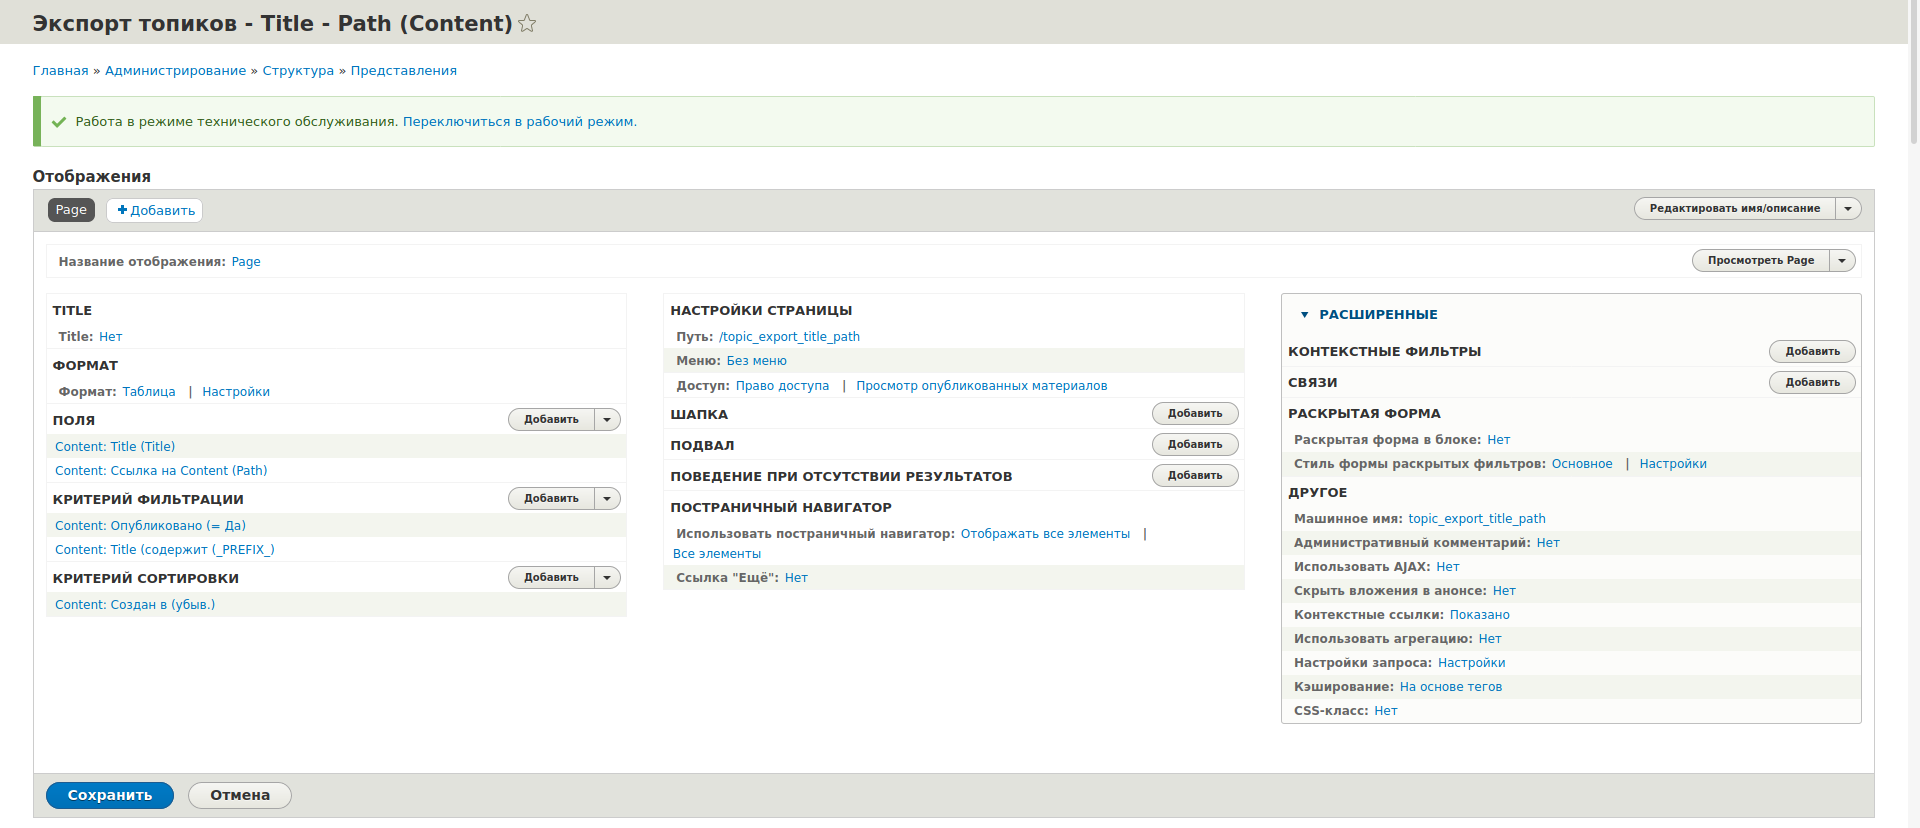Screen dimensions: 1920x828
Task: Add no-results behavior via Добавить
Action: tap(1195, 476)
